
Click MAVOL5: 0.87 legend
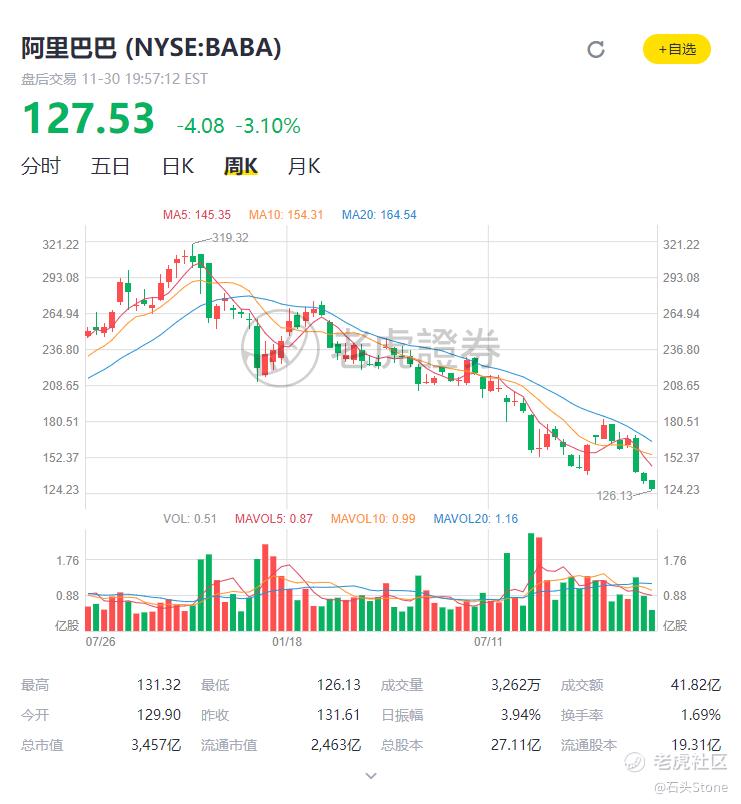coord(273,518)
